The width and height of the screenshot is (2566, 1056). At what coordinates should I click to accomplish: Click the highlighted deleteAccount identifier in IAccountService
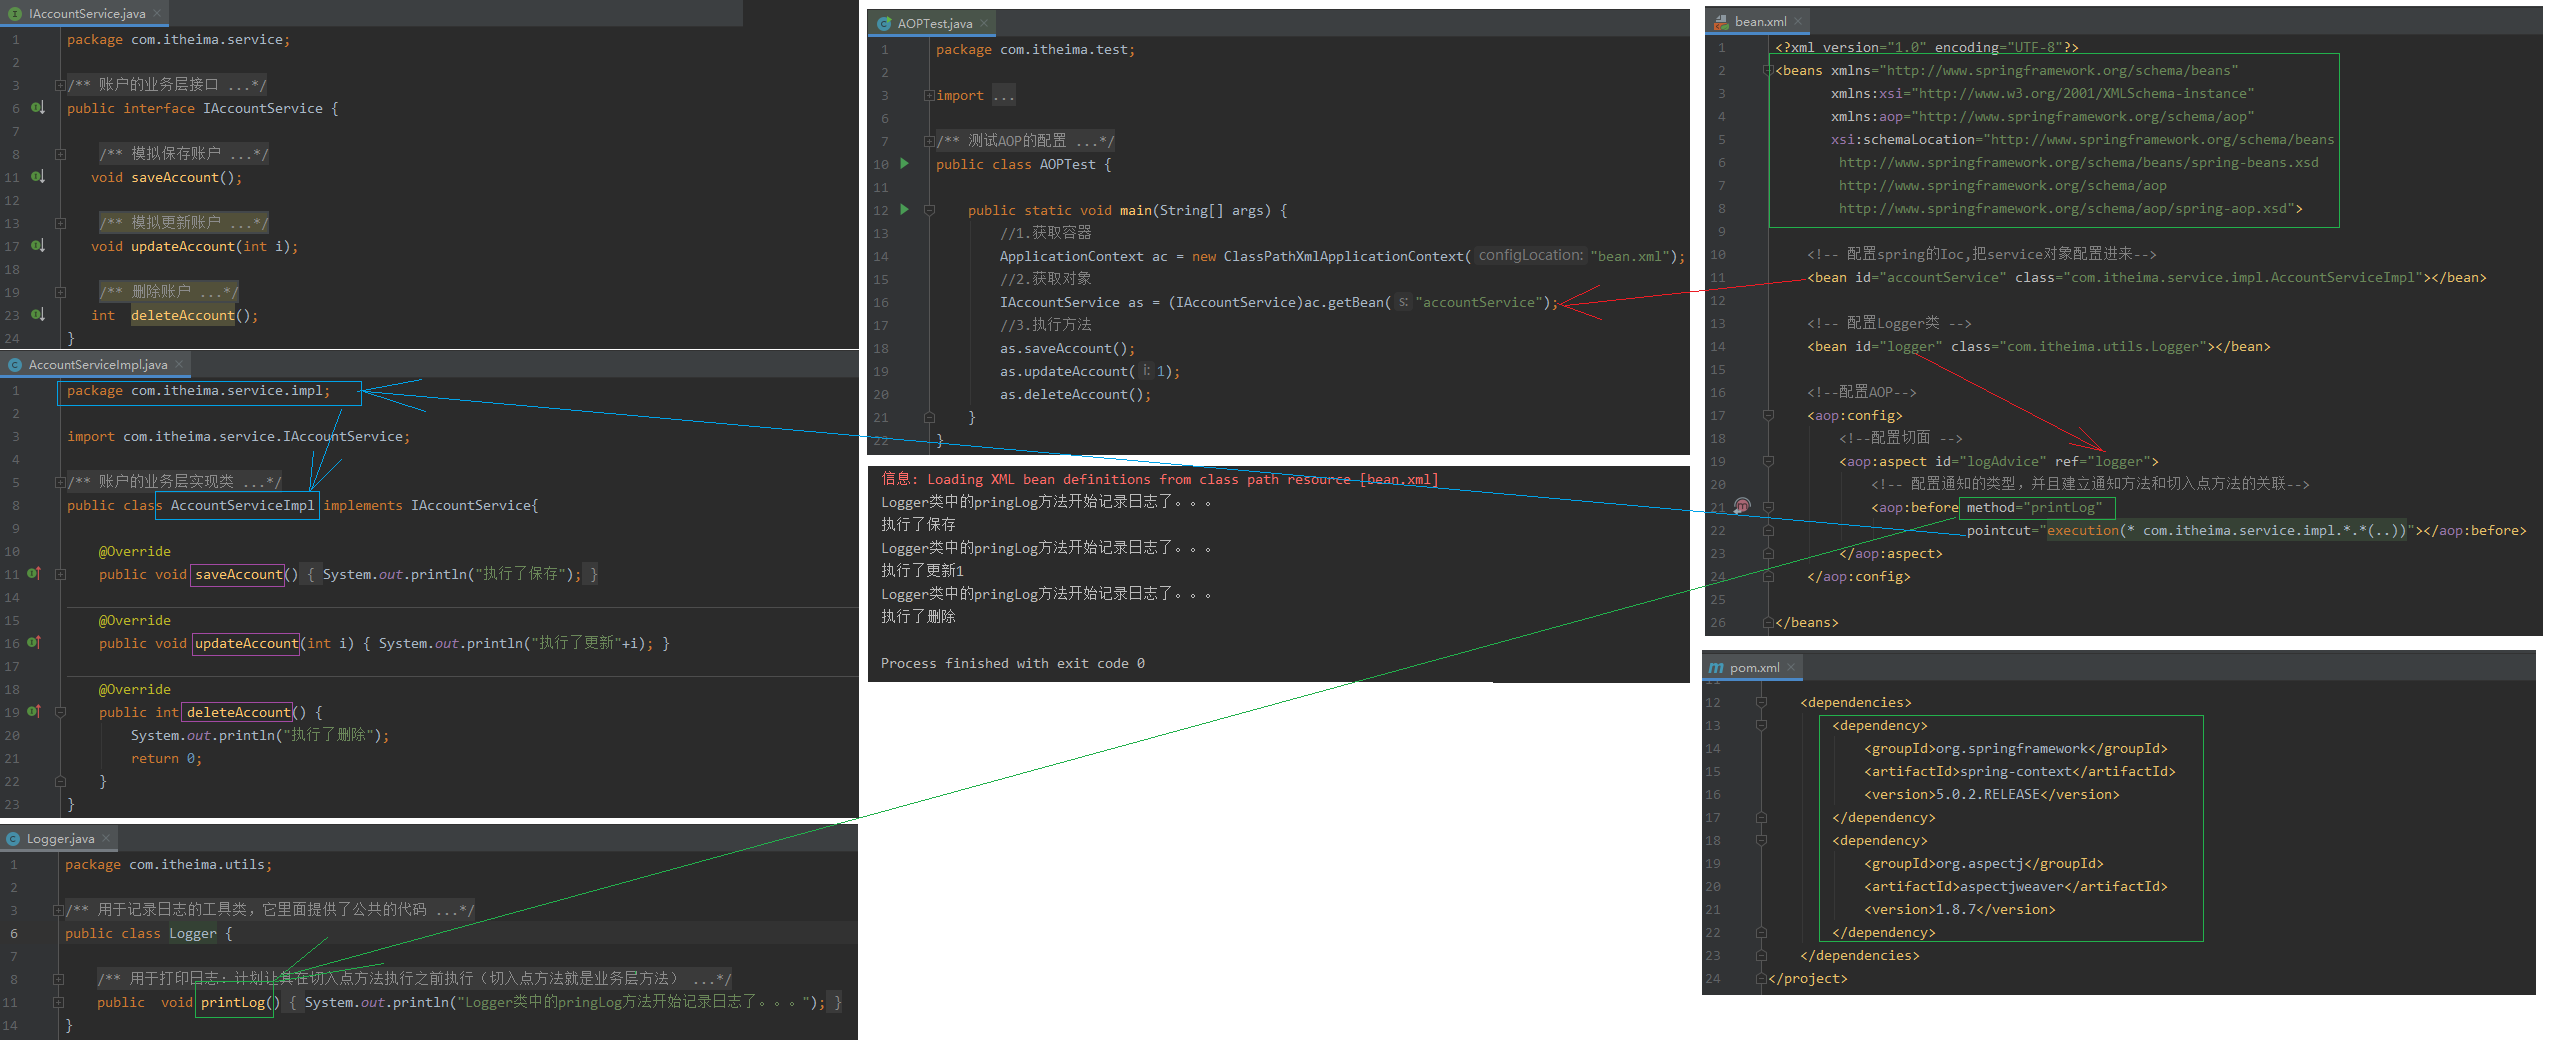pos(183,315)
